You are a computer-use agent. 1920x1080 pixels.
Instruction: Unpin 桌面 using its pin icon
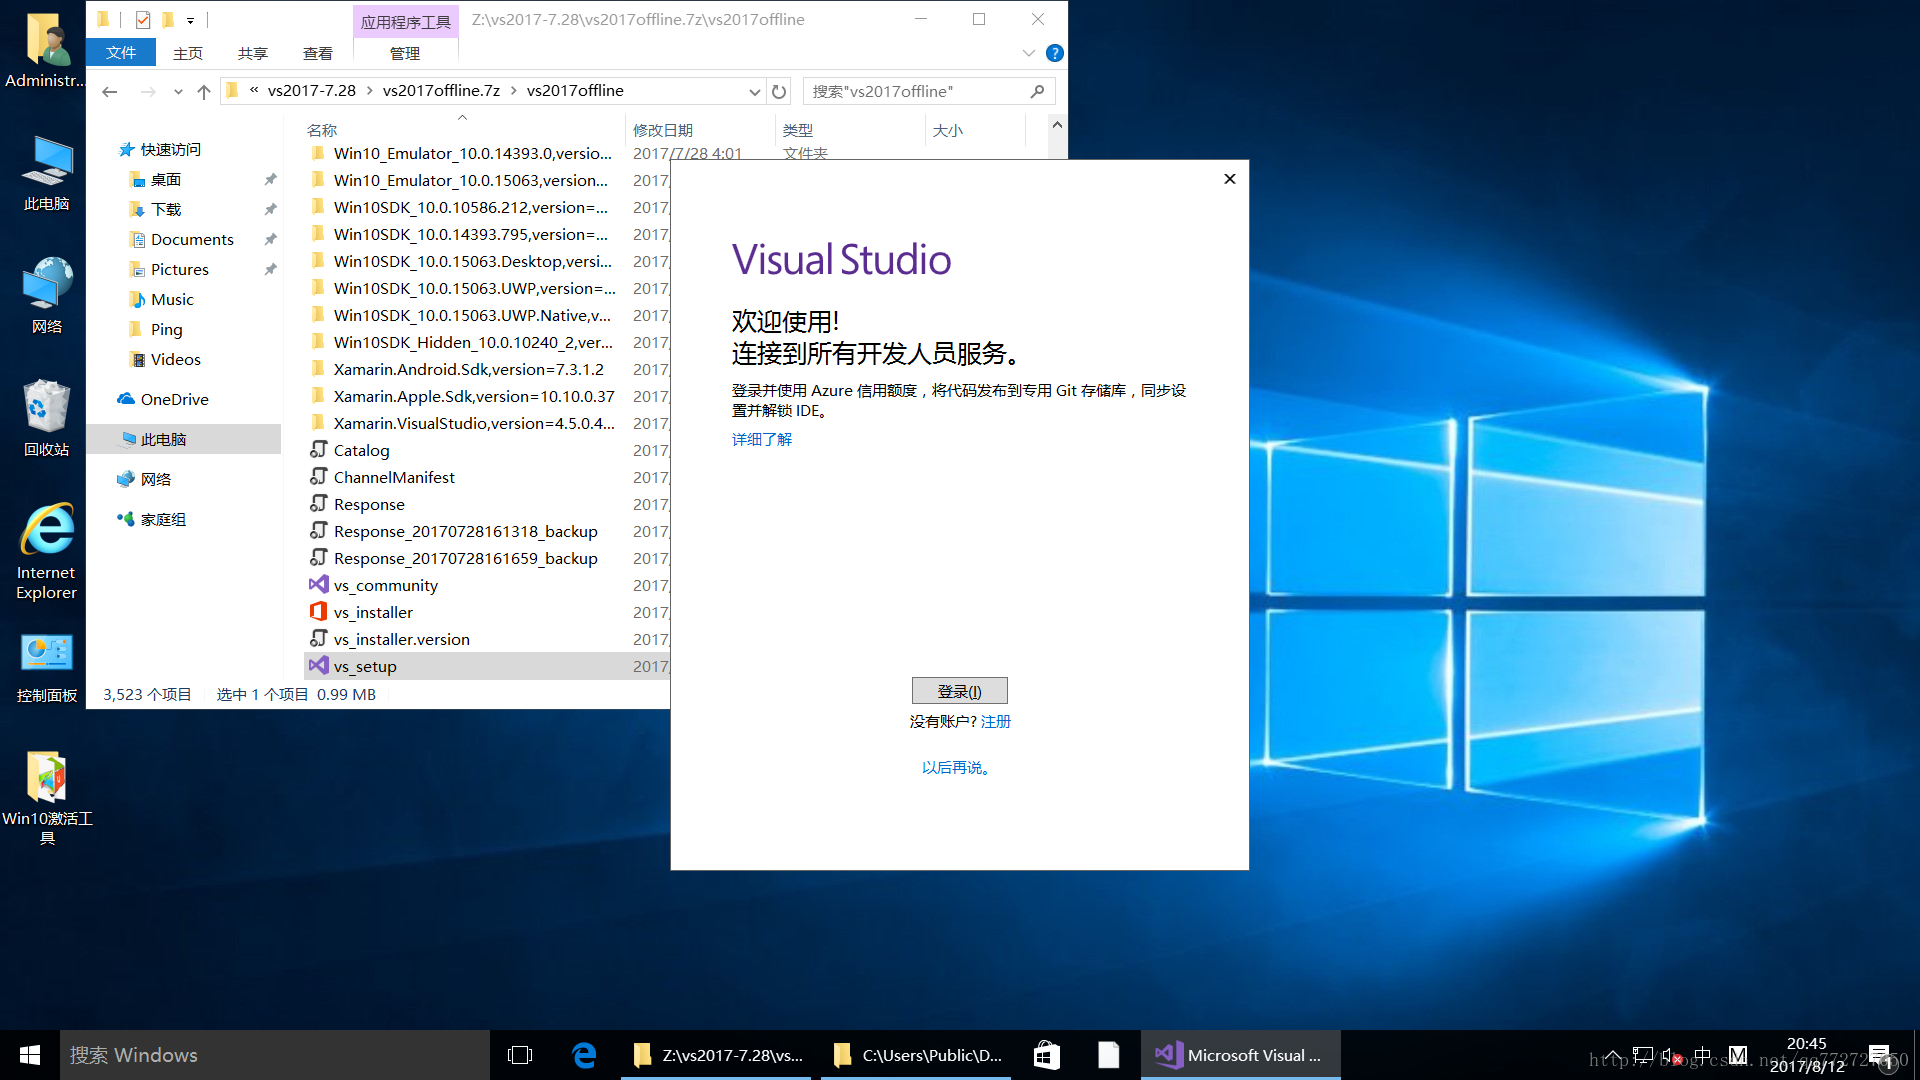(x=270, y=179)
